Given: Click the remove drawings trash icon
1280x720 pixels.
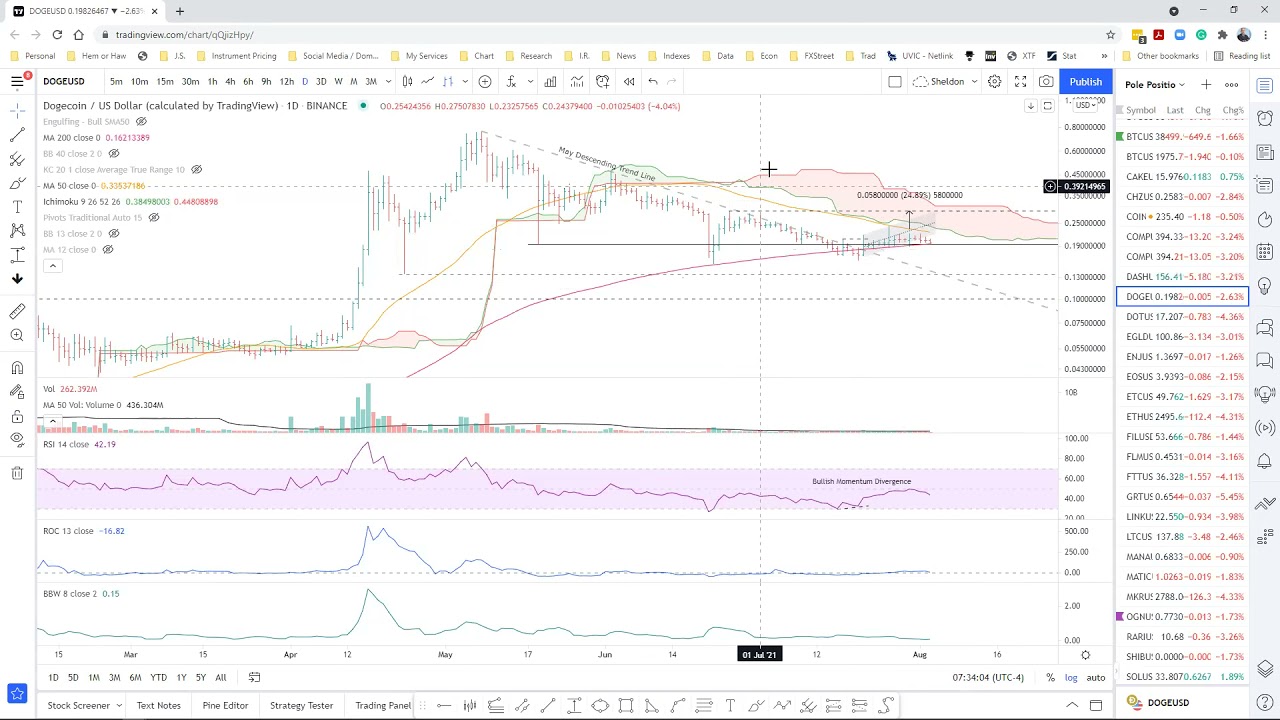Looking at the screenshot, I should point(17,473).
